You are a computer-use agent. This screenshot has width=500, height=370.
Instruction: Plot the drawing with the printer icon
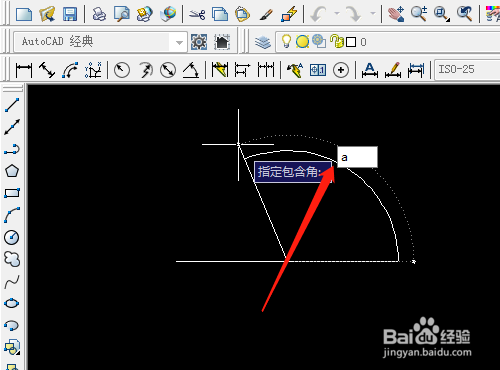pos(99,14)
